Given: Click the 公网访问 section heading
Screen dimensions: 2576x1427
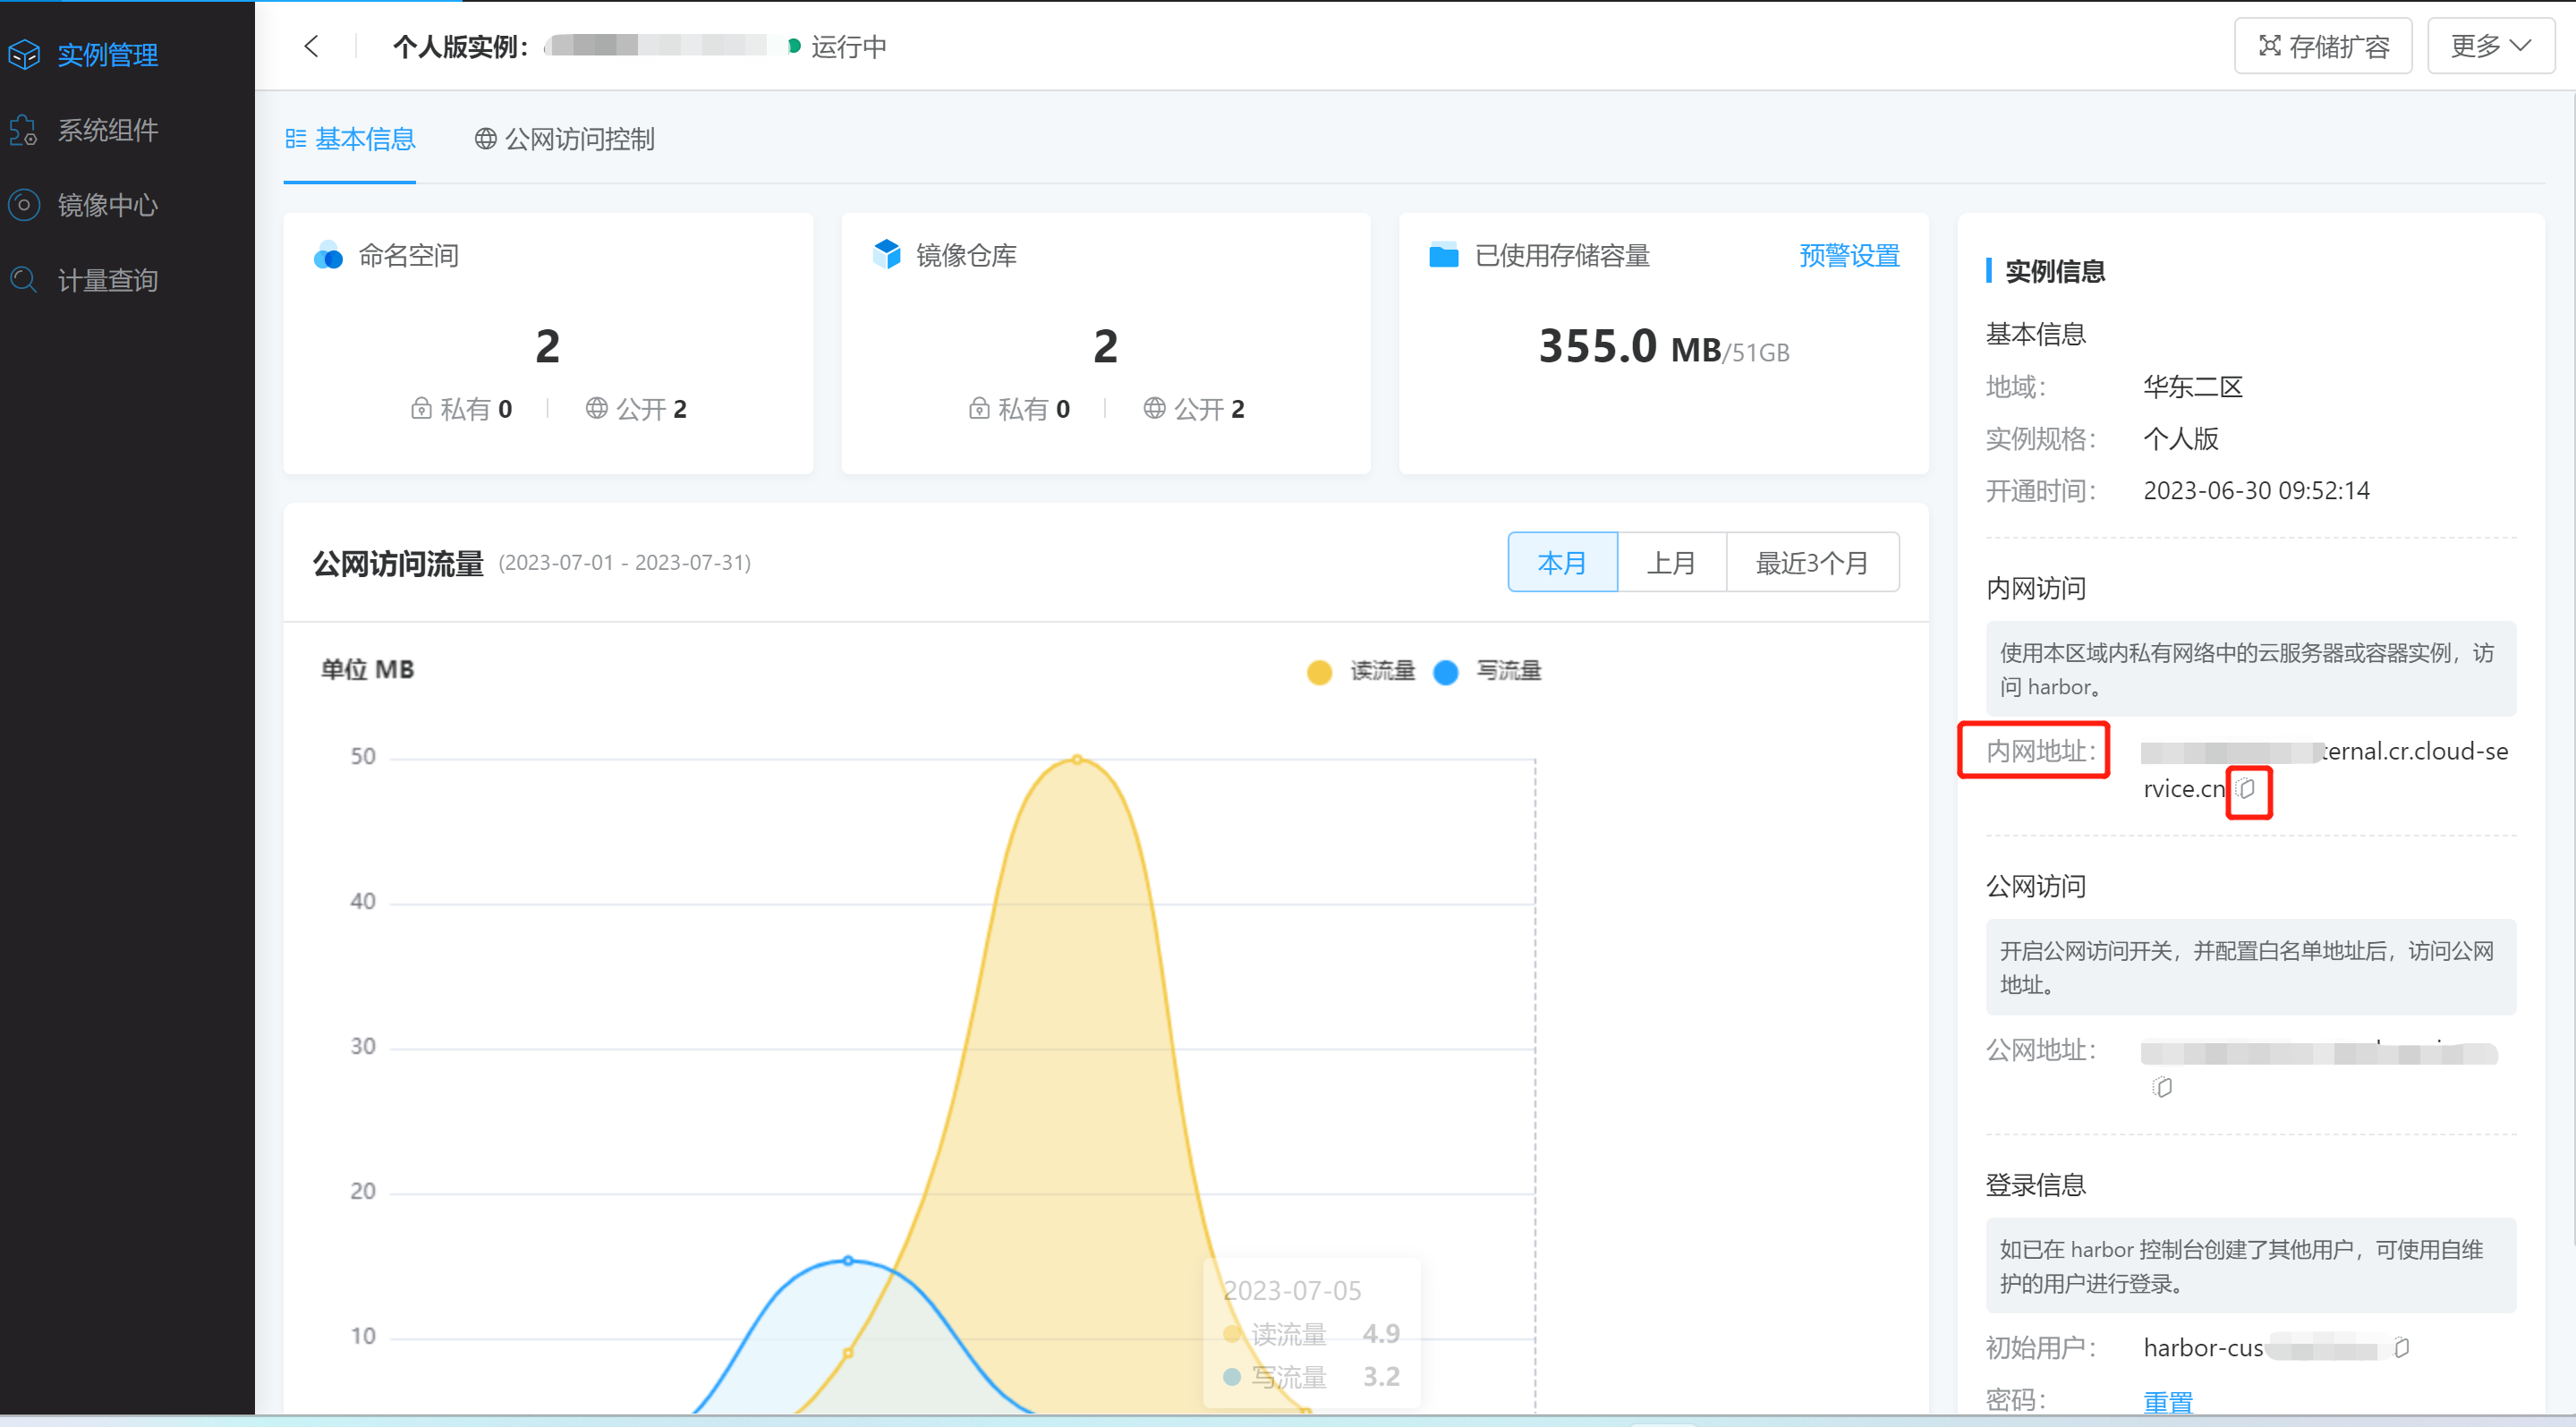Looking at the screenshot, I should coord(2035,886).
